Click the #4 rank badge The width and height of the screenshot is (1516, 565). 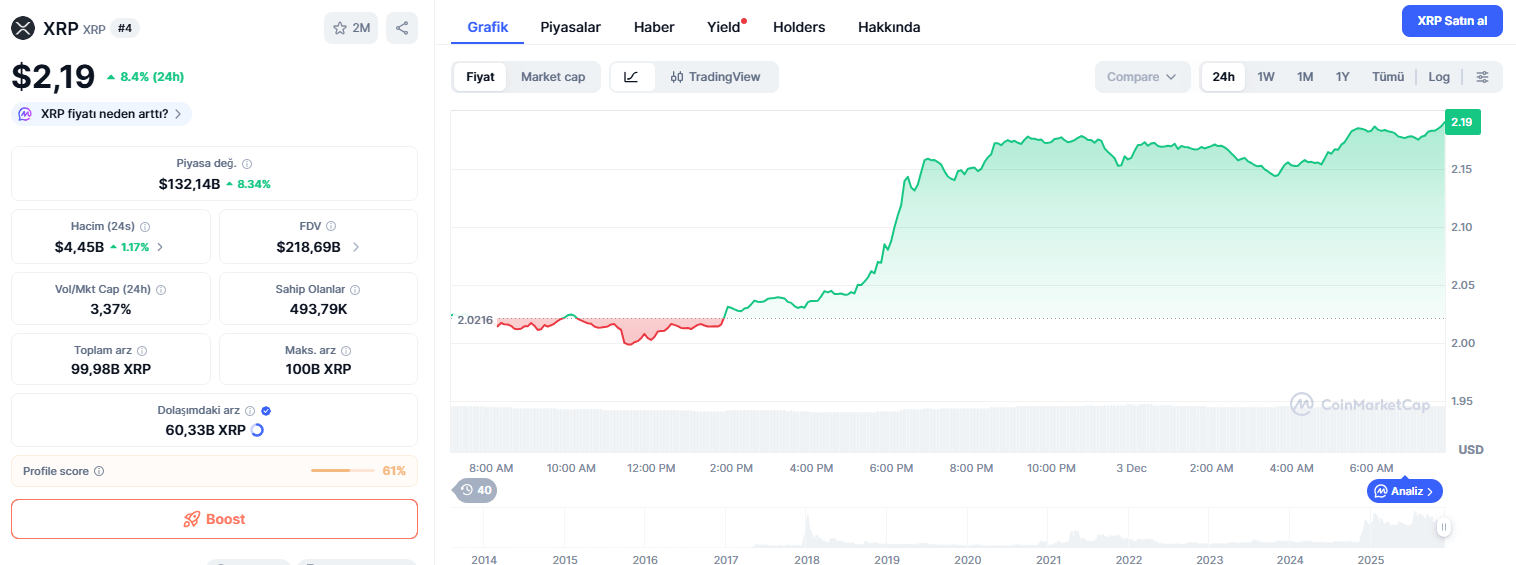point(125,28)
